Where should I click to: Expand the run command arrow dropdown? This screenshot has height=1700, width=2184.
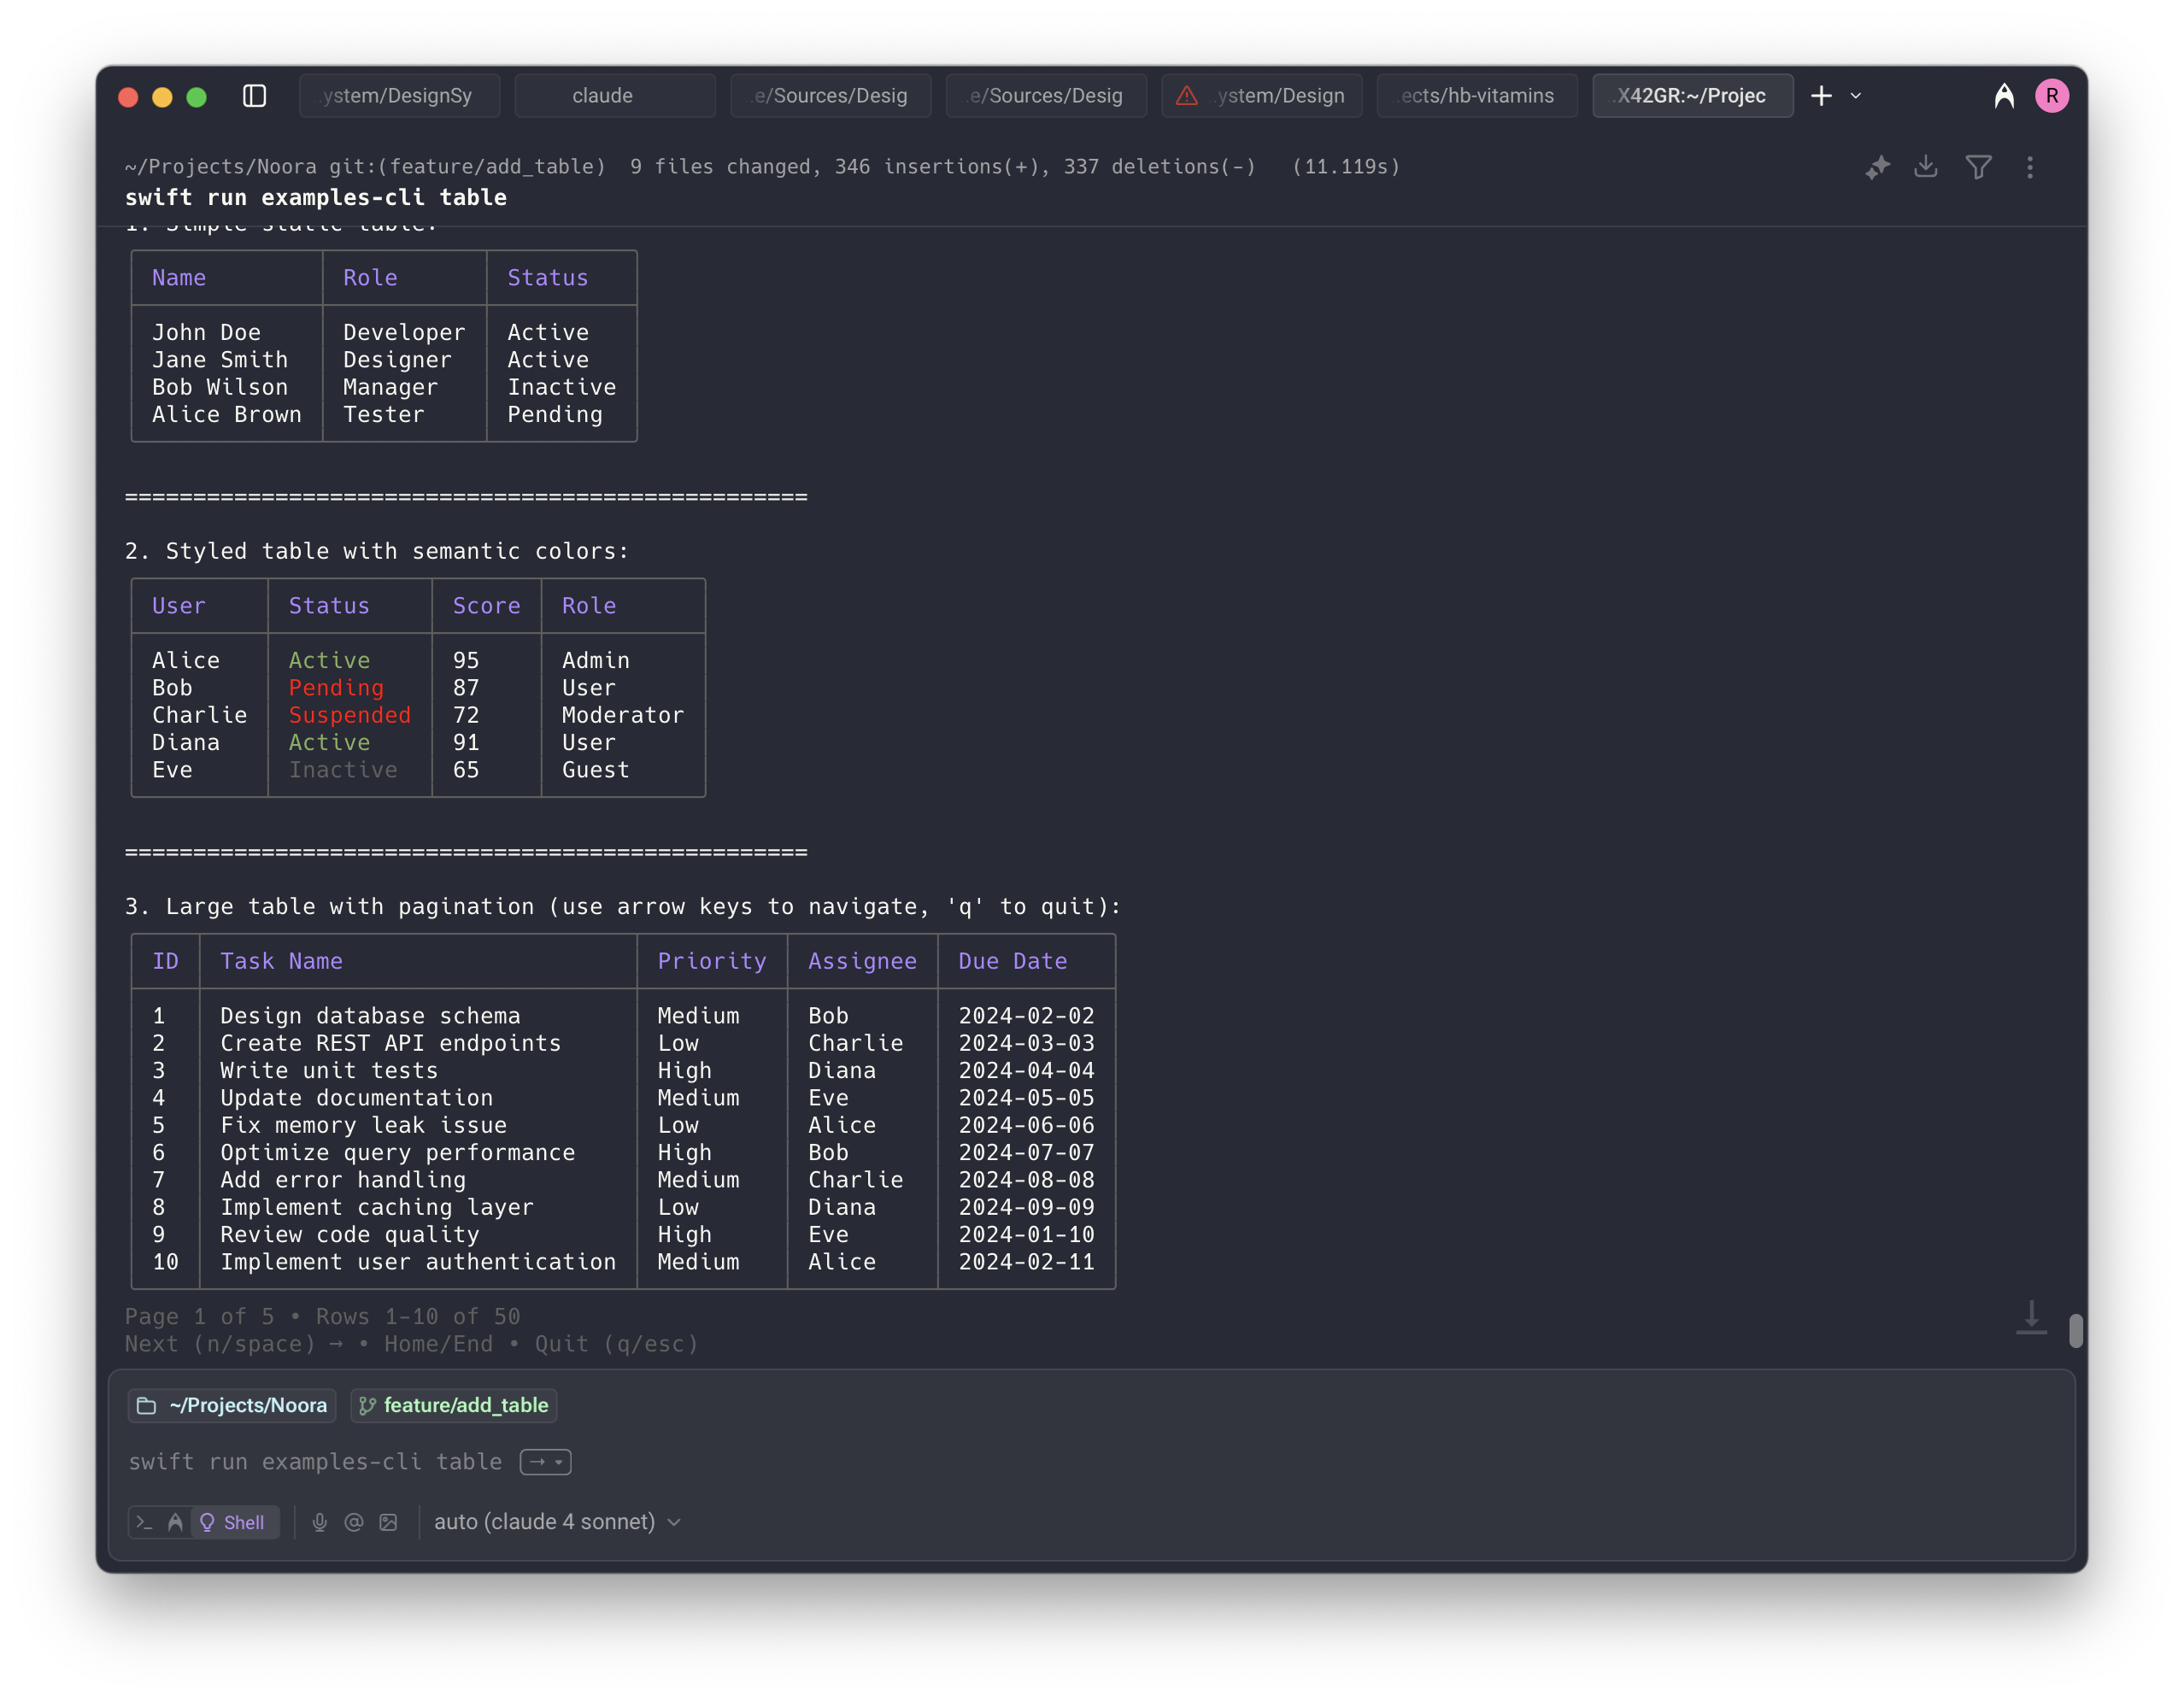click(545, 1462)
